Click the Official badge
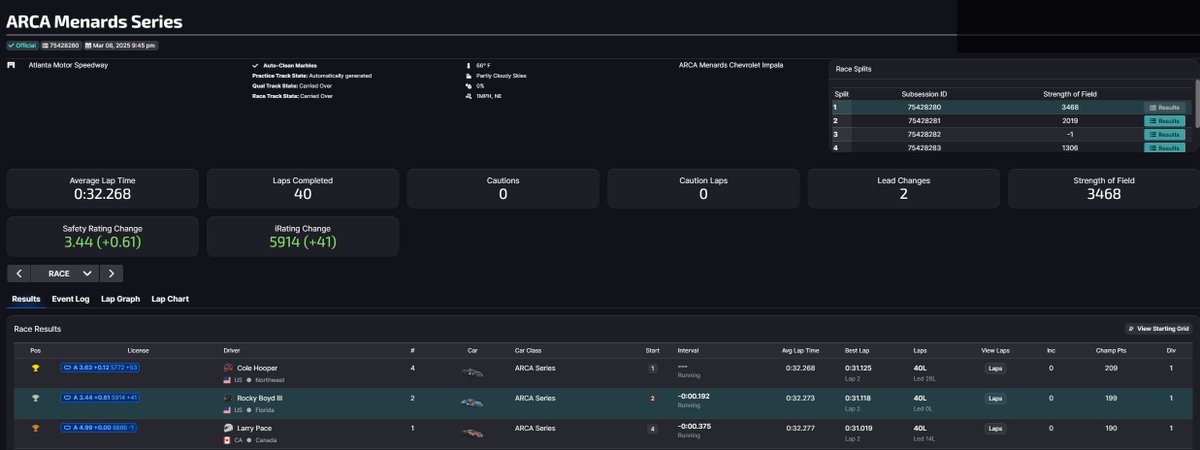Screen dimensions: 1200x450 click(x=22, y=45)
